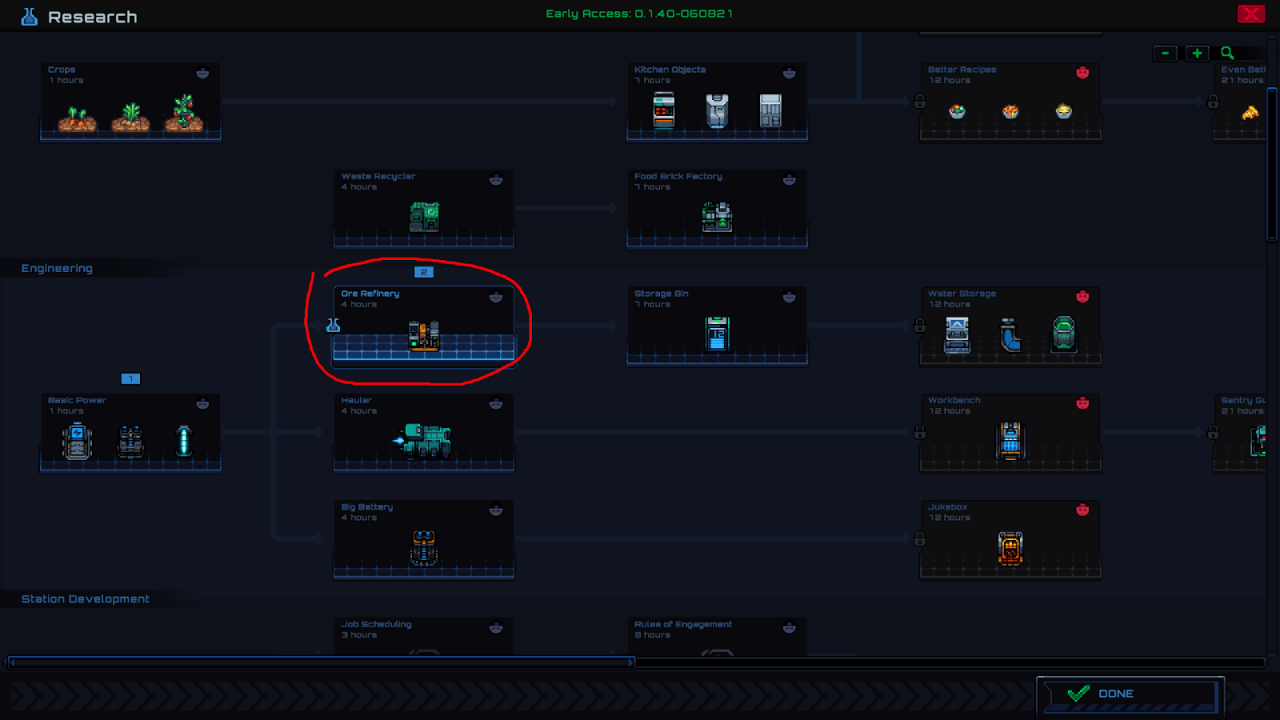This screenshot has height=720, width=1280.
Task: Click the Waste Recycler machine icon
Action: click(x=424, y=216)
